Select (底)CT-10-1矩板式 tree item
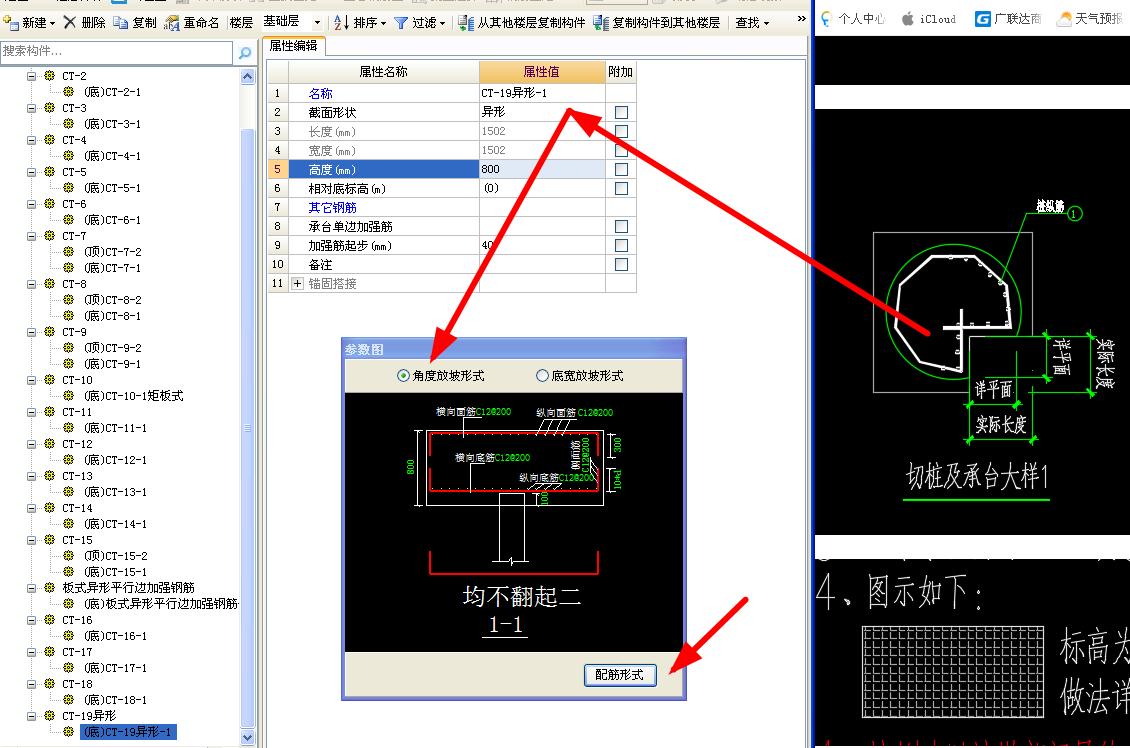 coord(133,396)
